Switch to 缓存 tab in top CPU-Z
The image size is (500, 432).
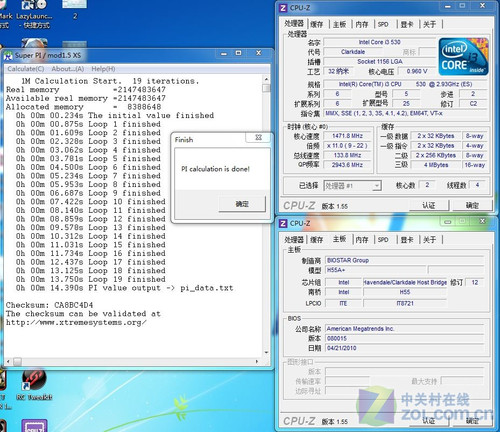click(x=317, y=24)
